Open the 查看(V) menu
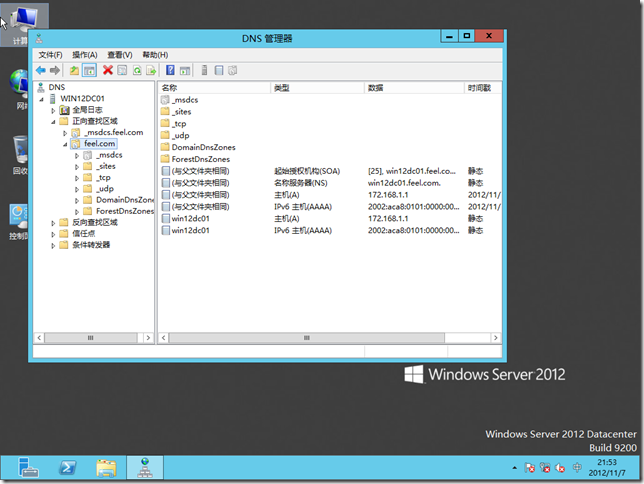The image size is (644, 484). tap(120, 55)
